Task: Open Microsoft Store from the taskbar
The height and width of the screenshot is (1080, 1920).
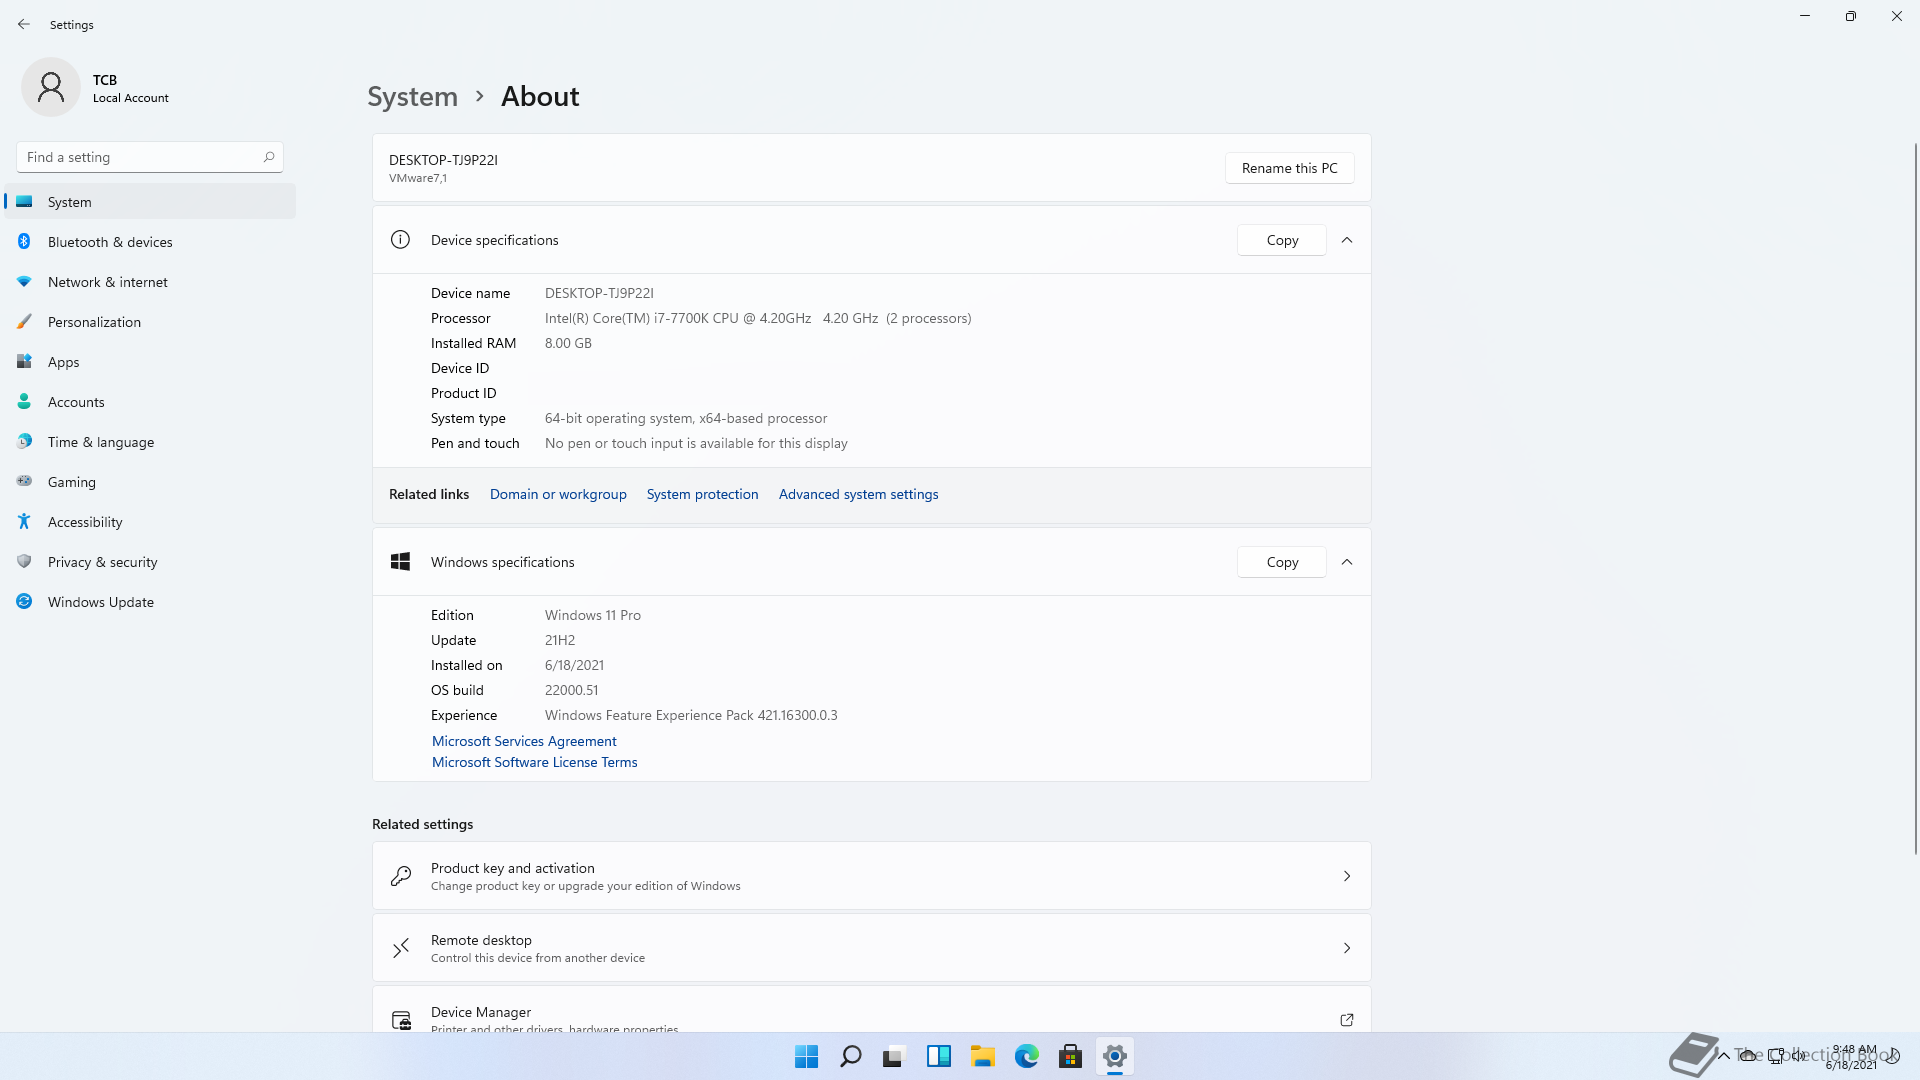Action: point(1071,1056)
